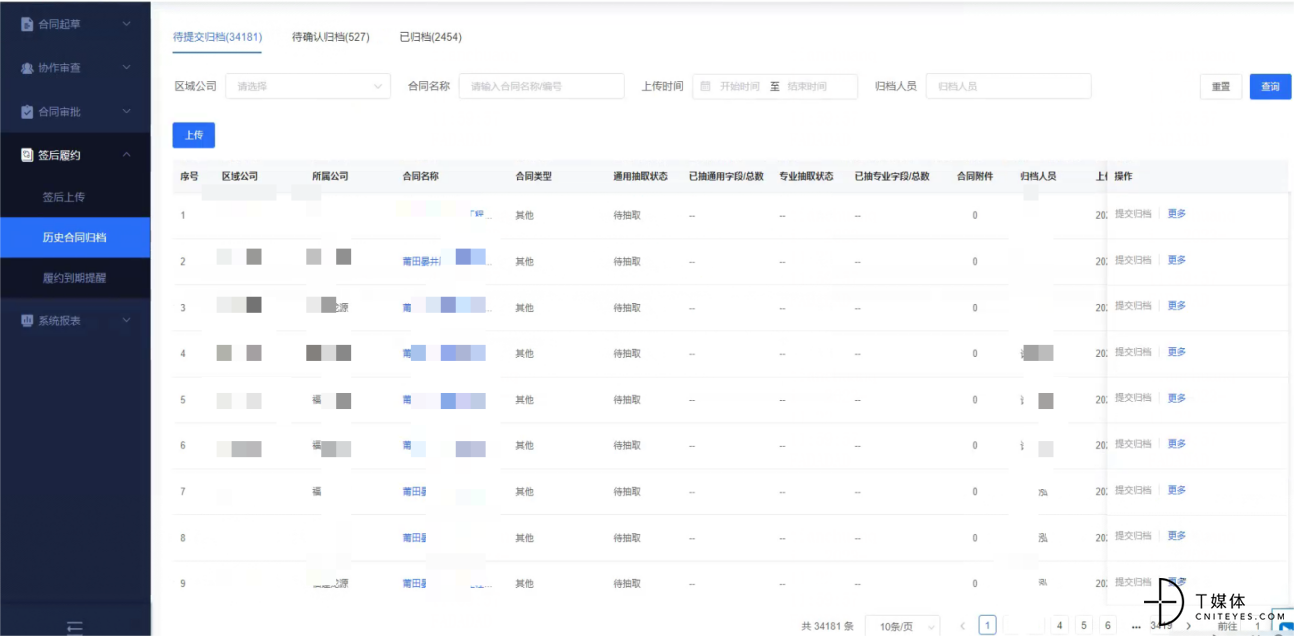Go to page 4 in pagination

click(x=1060, y=626)
